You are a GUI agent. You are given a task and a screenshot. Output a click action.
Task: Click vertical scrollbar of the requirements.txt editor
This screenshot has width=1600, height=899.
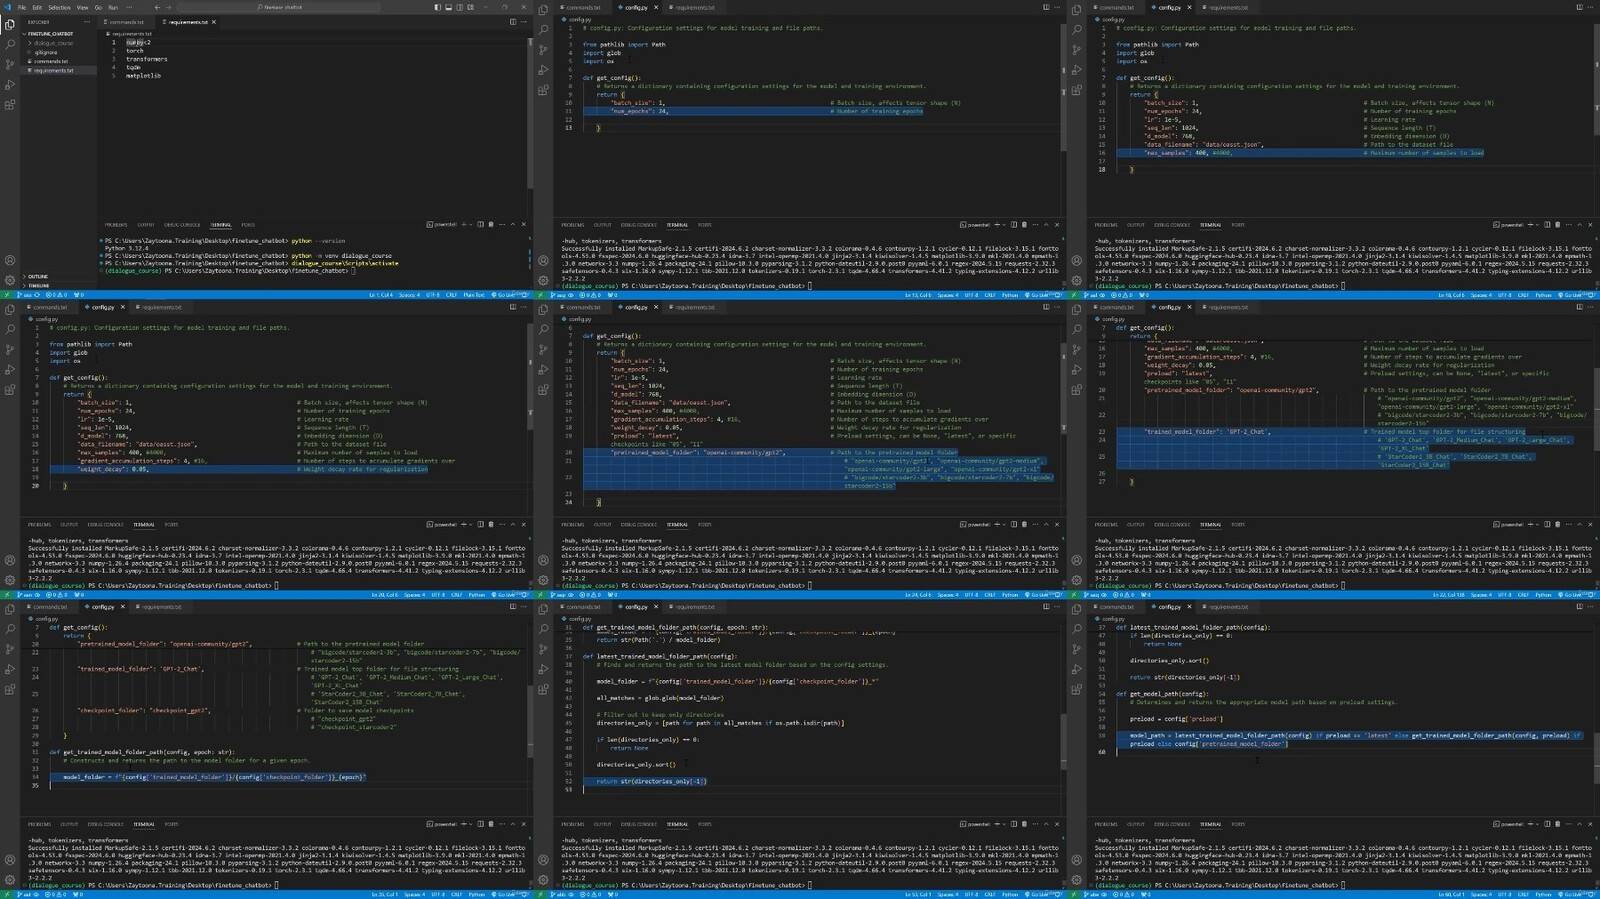[x=529, y=115]
